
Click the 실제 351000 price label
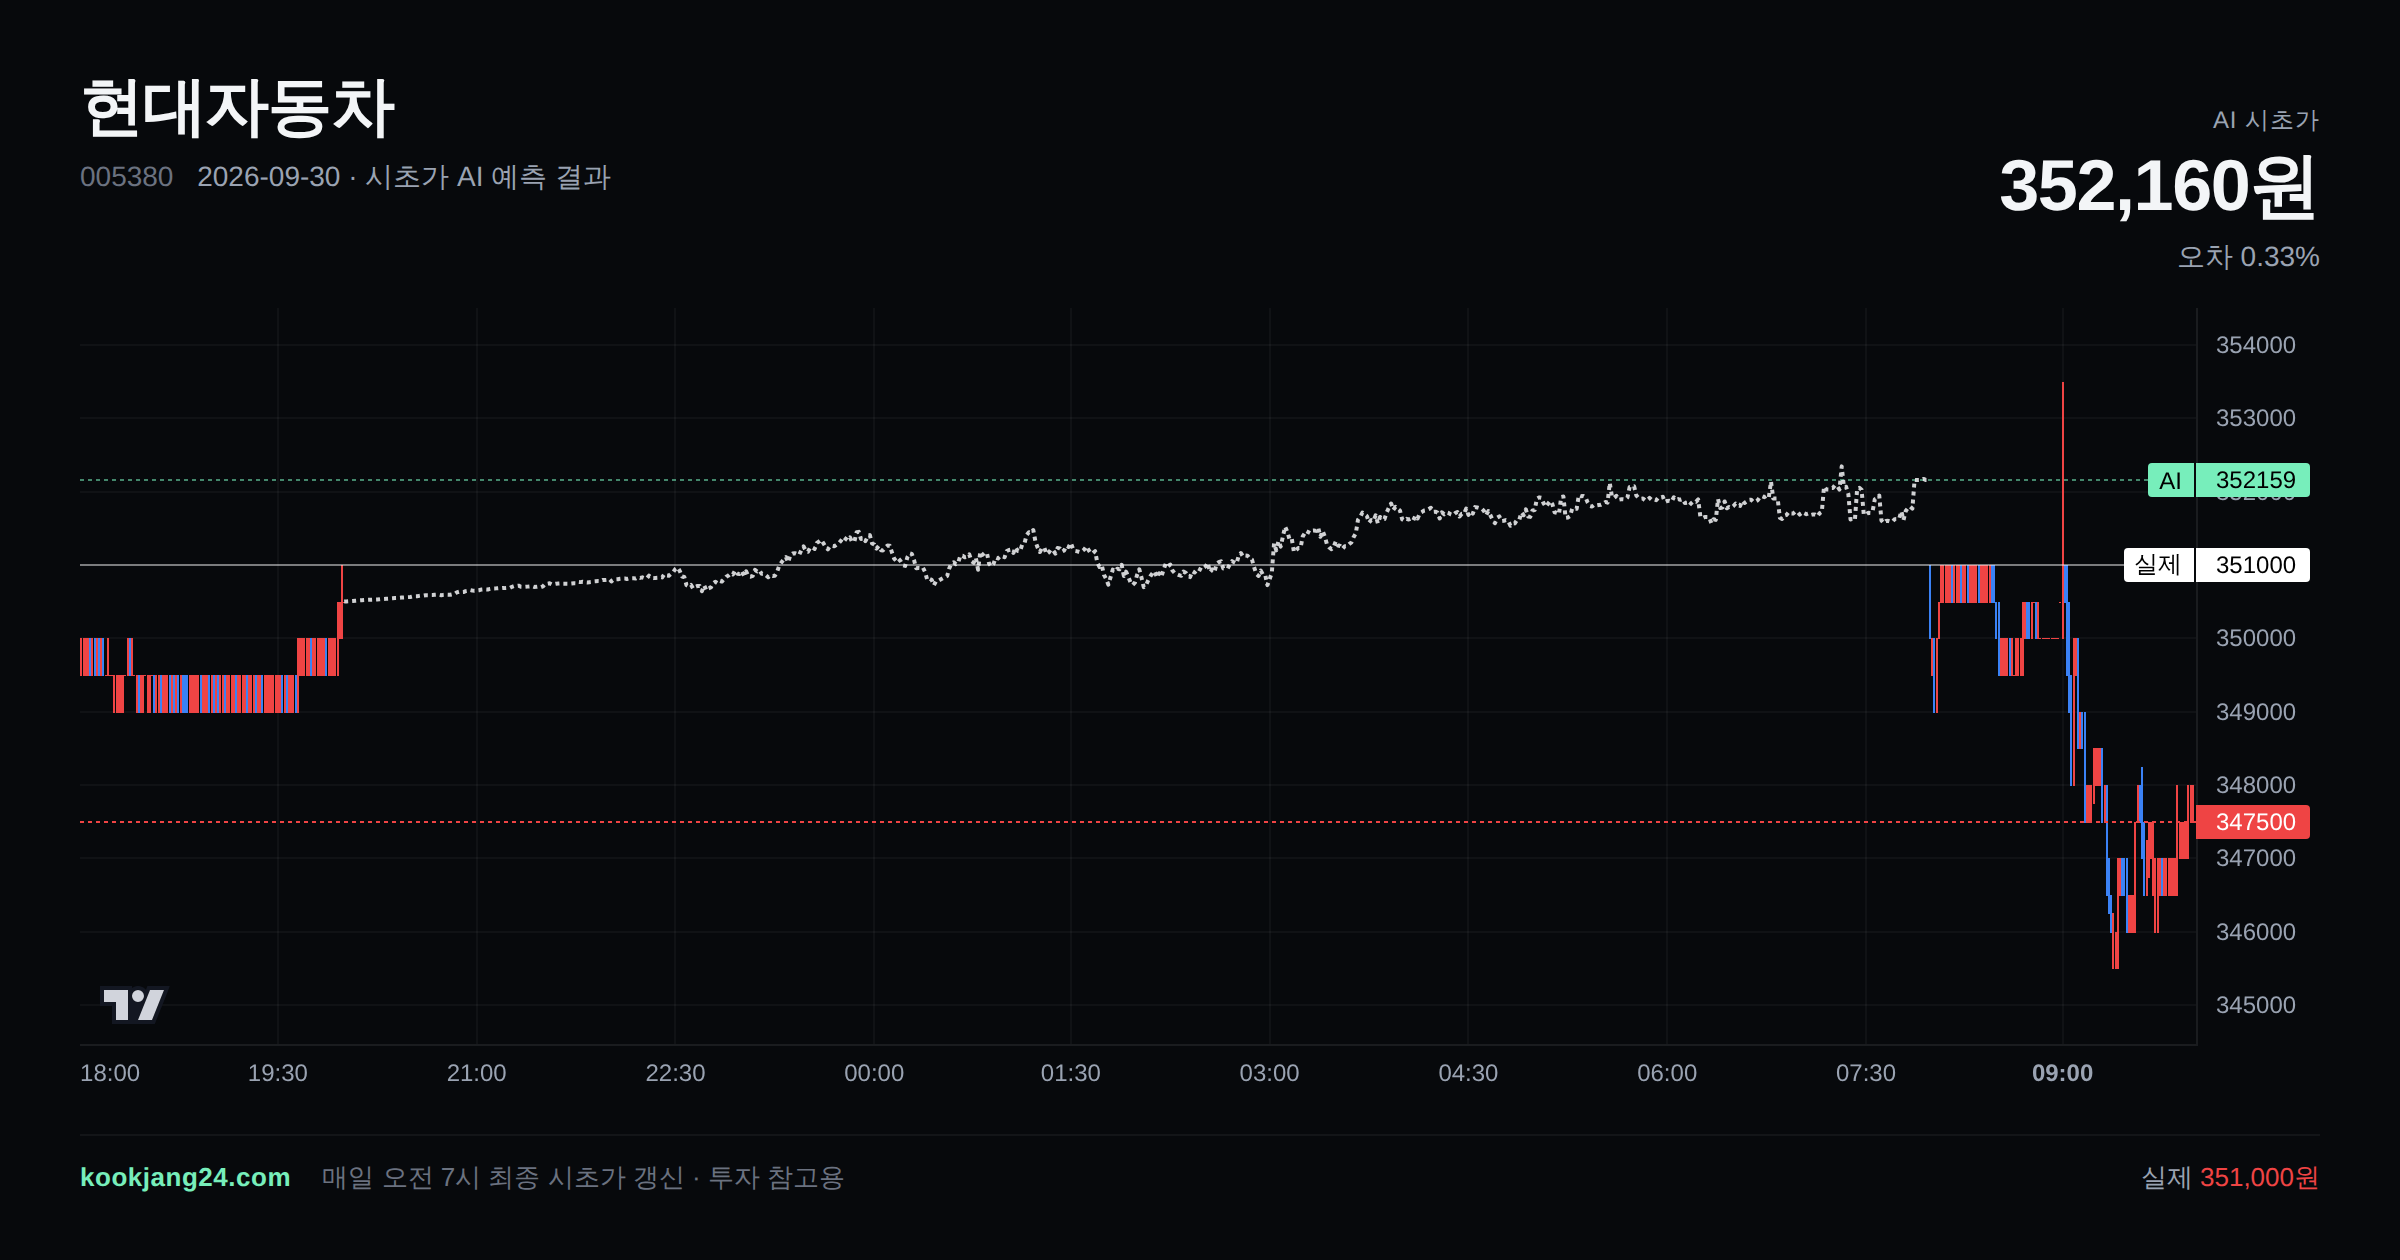2217,565
